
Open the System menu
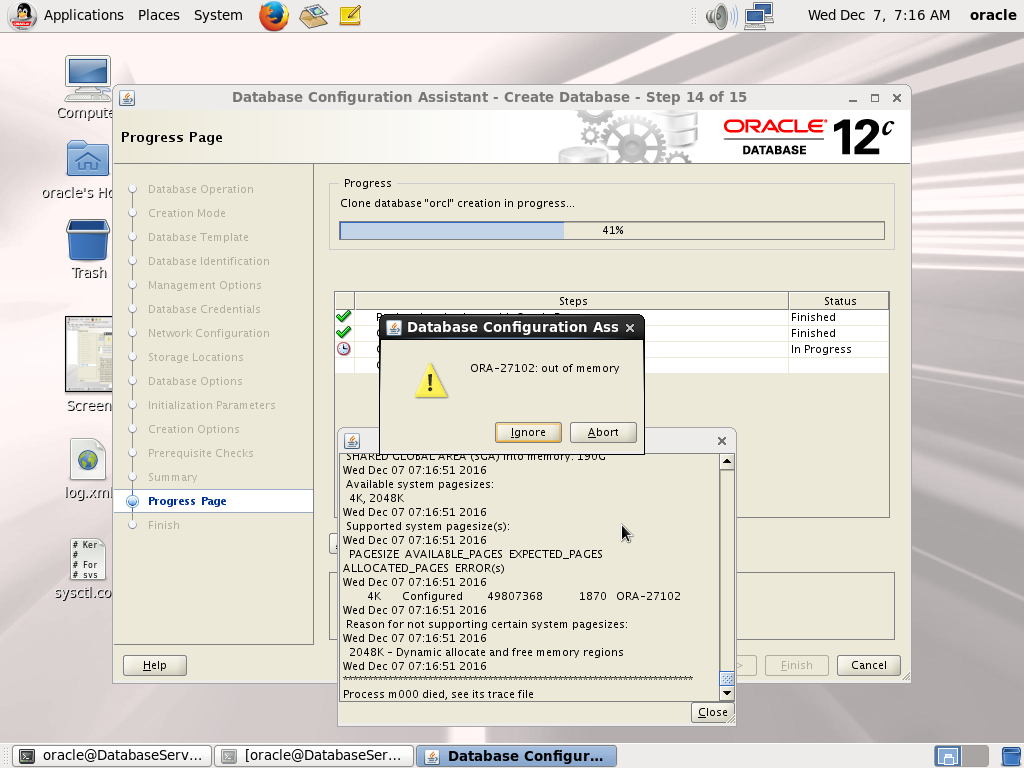(x=218, y=15)
